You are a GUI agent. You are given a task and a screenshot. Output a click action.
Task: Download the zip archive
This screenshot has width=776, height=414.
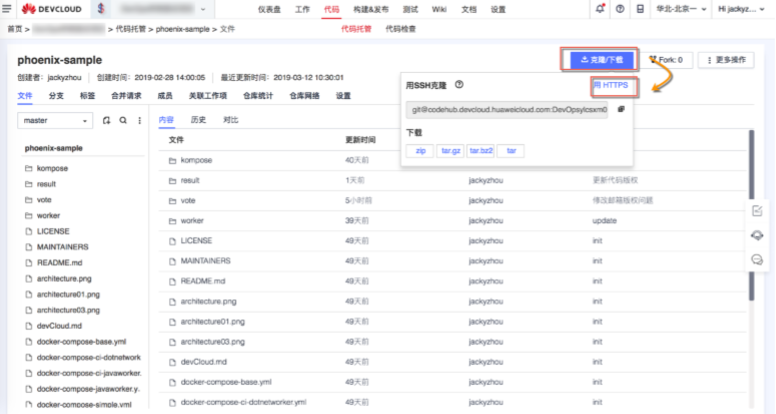420,151
